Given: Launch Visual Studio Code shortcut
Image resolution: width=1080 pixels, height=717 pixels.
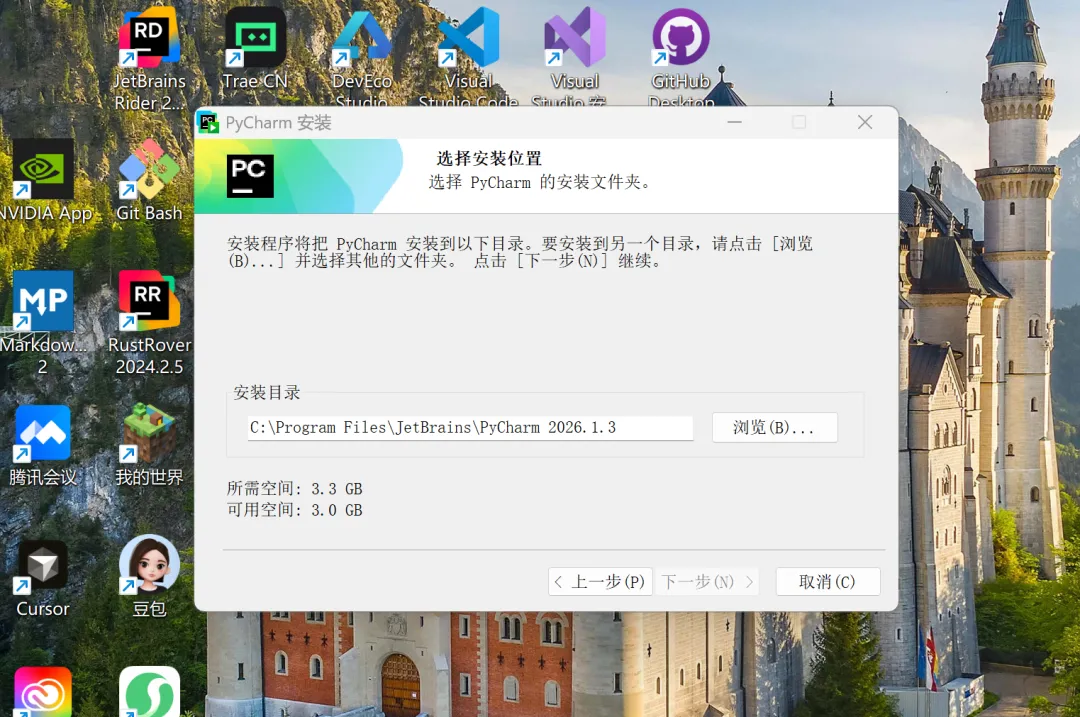Looking at the screenshot, I should click(x=468, y=58).
